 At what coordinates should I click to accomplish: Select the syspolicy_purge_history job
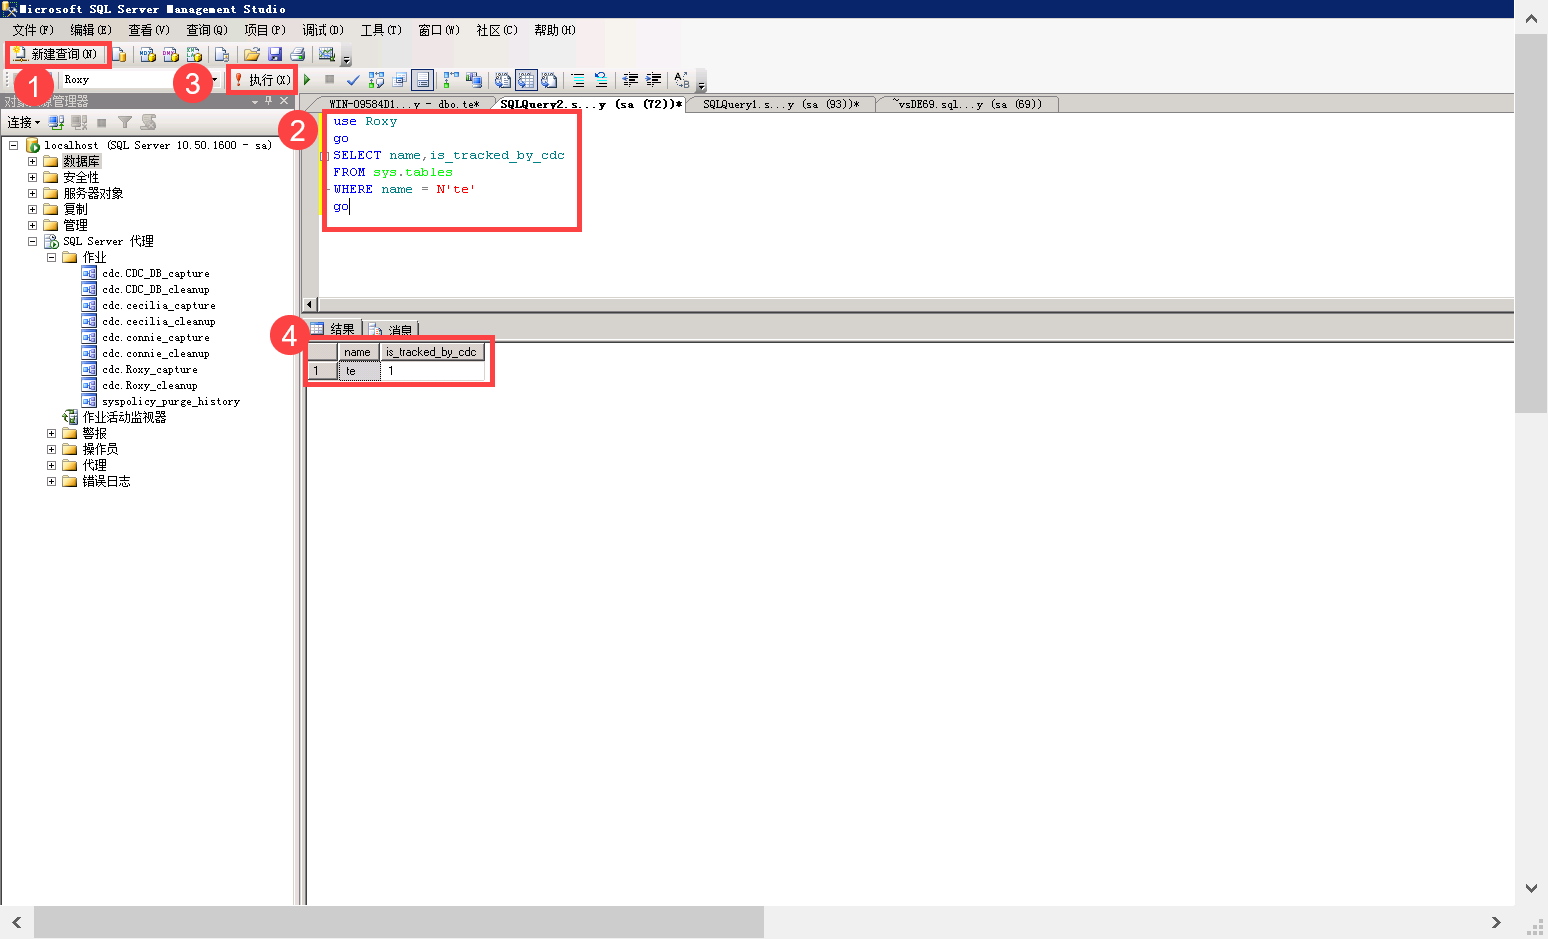[x=171, y=401]
